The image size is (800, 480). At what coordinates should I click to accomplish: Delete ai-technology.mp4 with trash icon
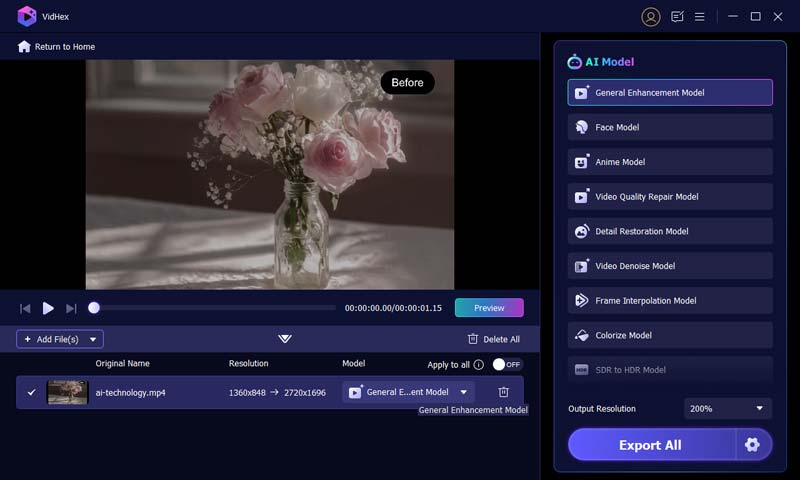click(504, 392)
